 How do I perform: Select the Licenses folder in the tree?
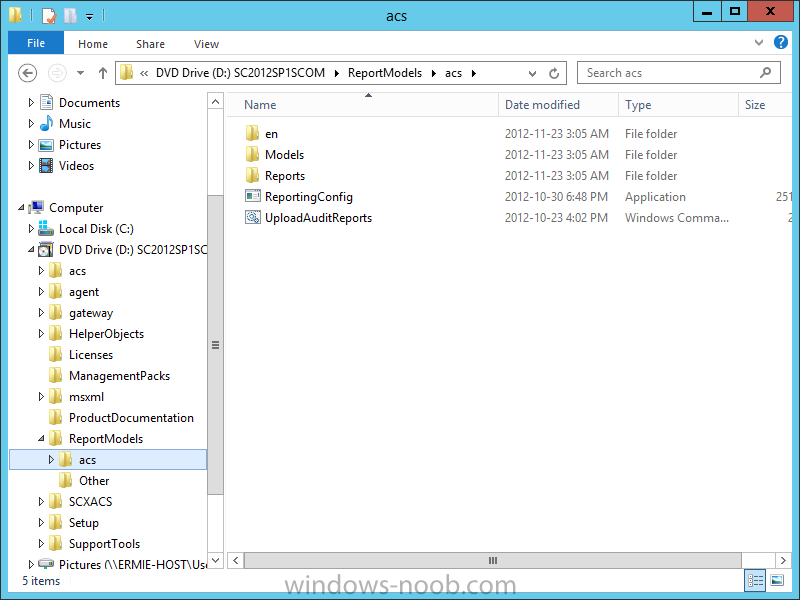91,355
